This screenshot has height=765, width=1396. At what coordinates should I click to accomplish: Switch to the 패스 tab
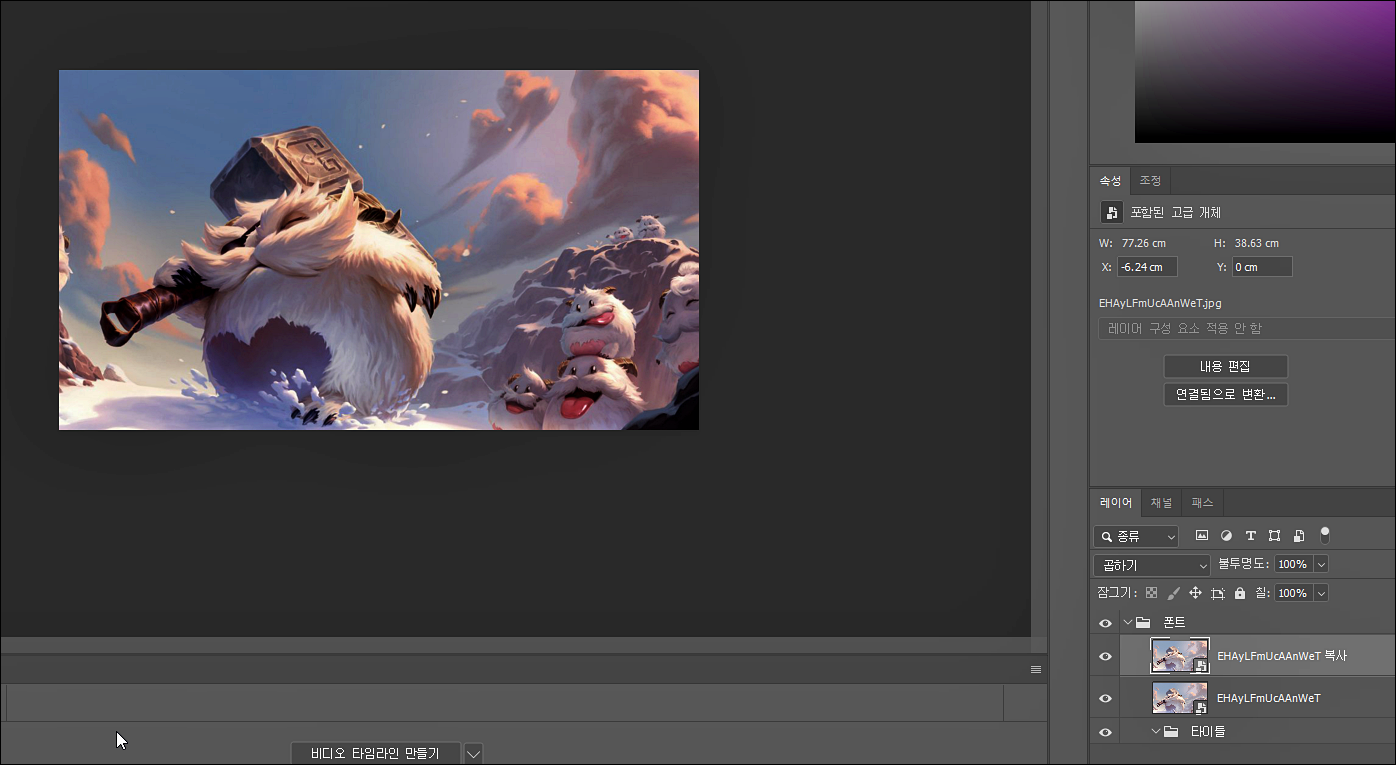click(x=1202, y=503)
